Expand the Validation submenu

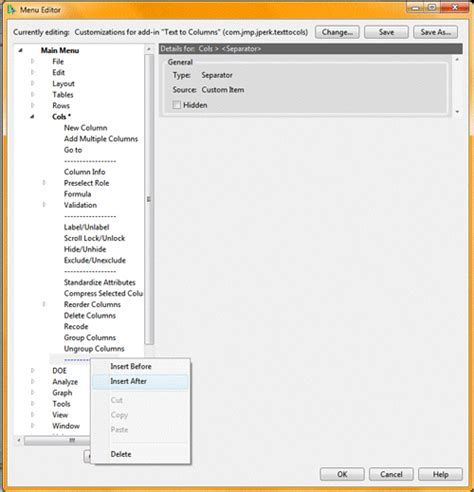tap(44, 205)
